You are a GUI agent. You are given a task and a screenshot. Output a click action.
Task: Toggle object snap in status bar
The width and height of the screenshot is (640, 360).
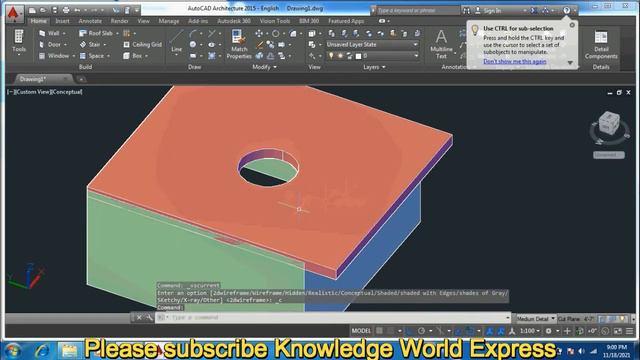[469, 331]
